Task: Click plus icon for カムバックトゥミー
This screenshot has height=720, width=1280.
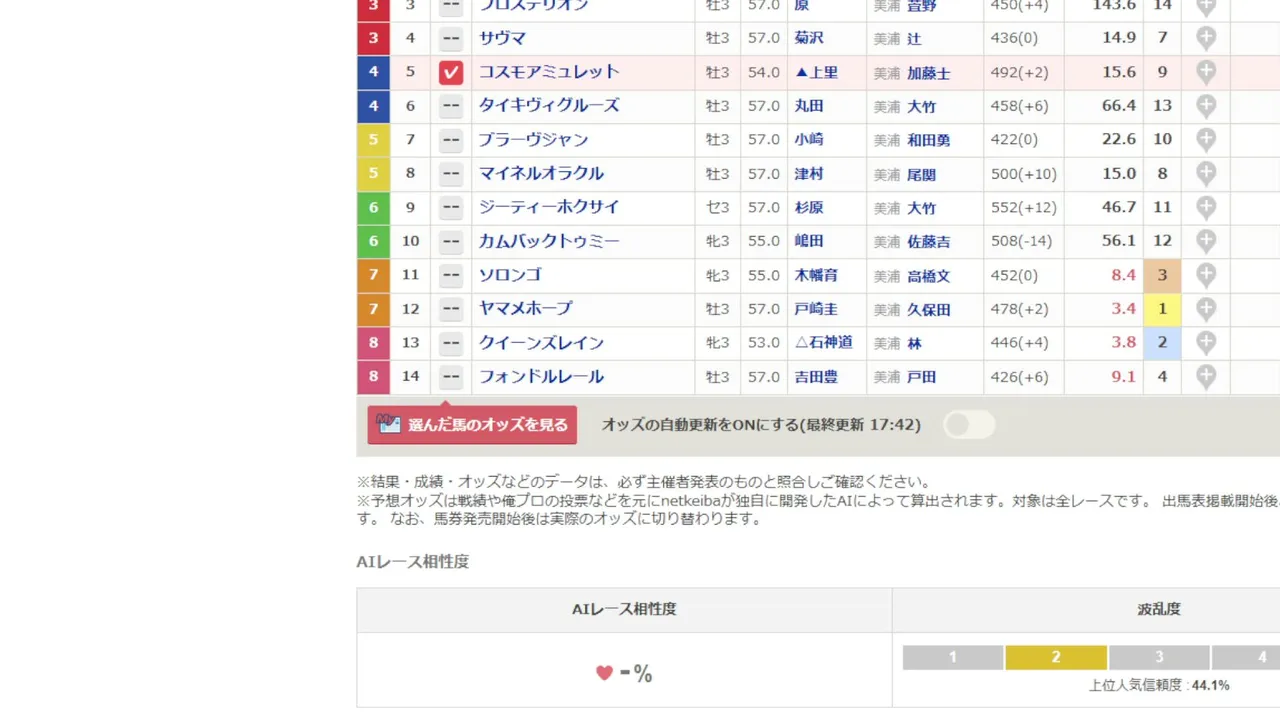Action: coord(1206,241)
